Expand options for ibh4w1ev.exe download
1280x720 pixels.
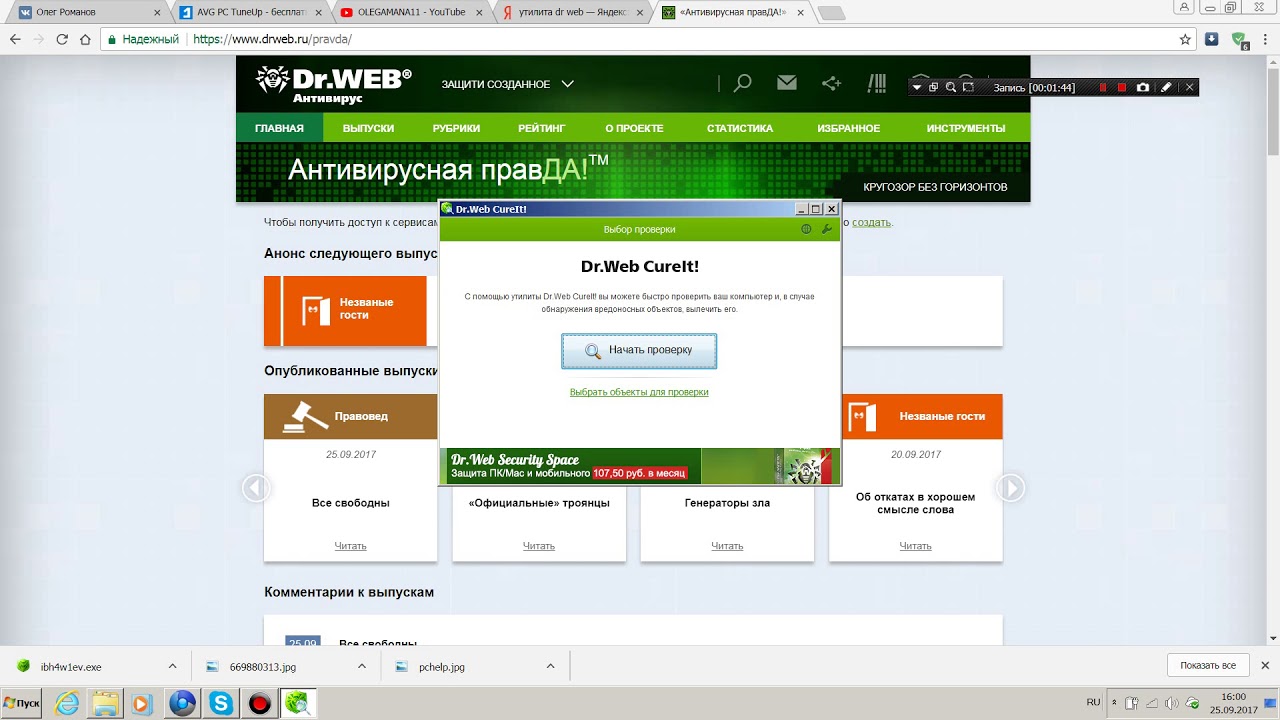coord(172,666)
